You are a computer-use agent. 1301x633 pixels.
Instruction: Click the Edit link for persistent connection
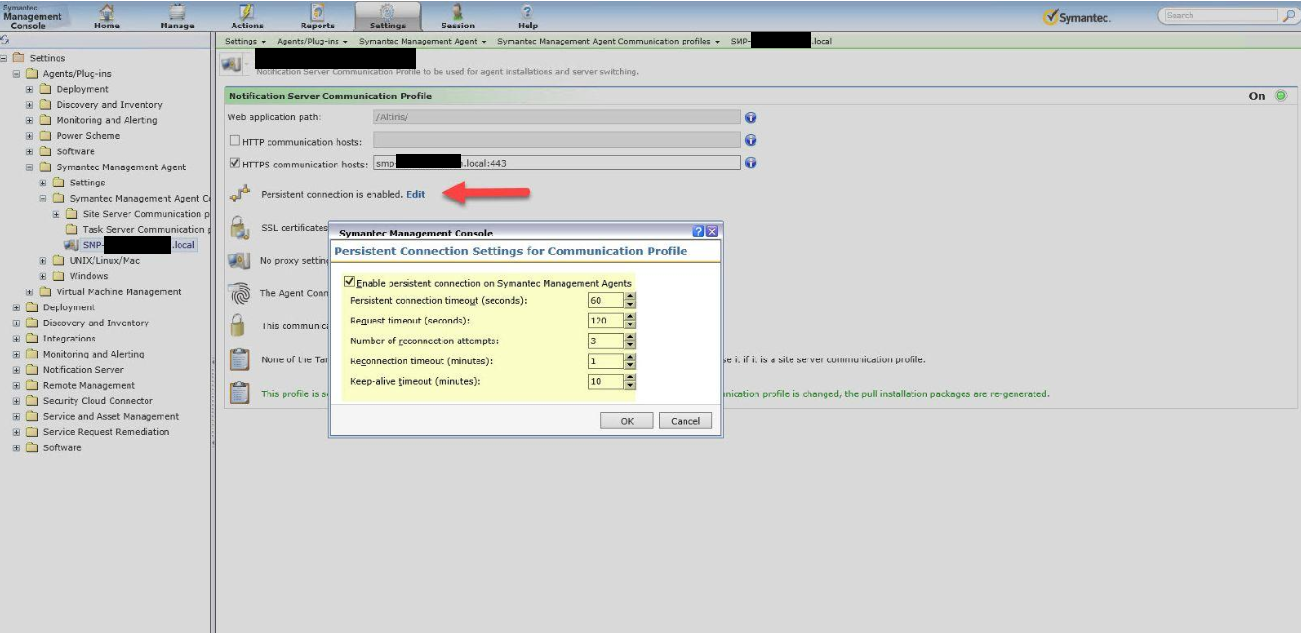(415, 194)
